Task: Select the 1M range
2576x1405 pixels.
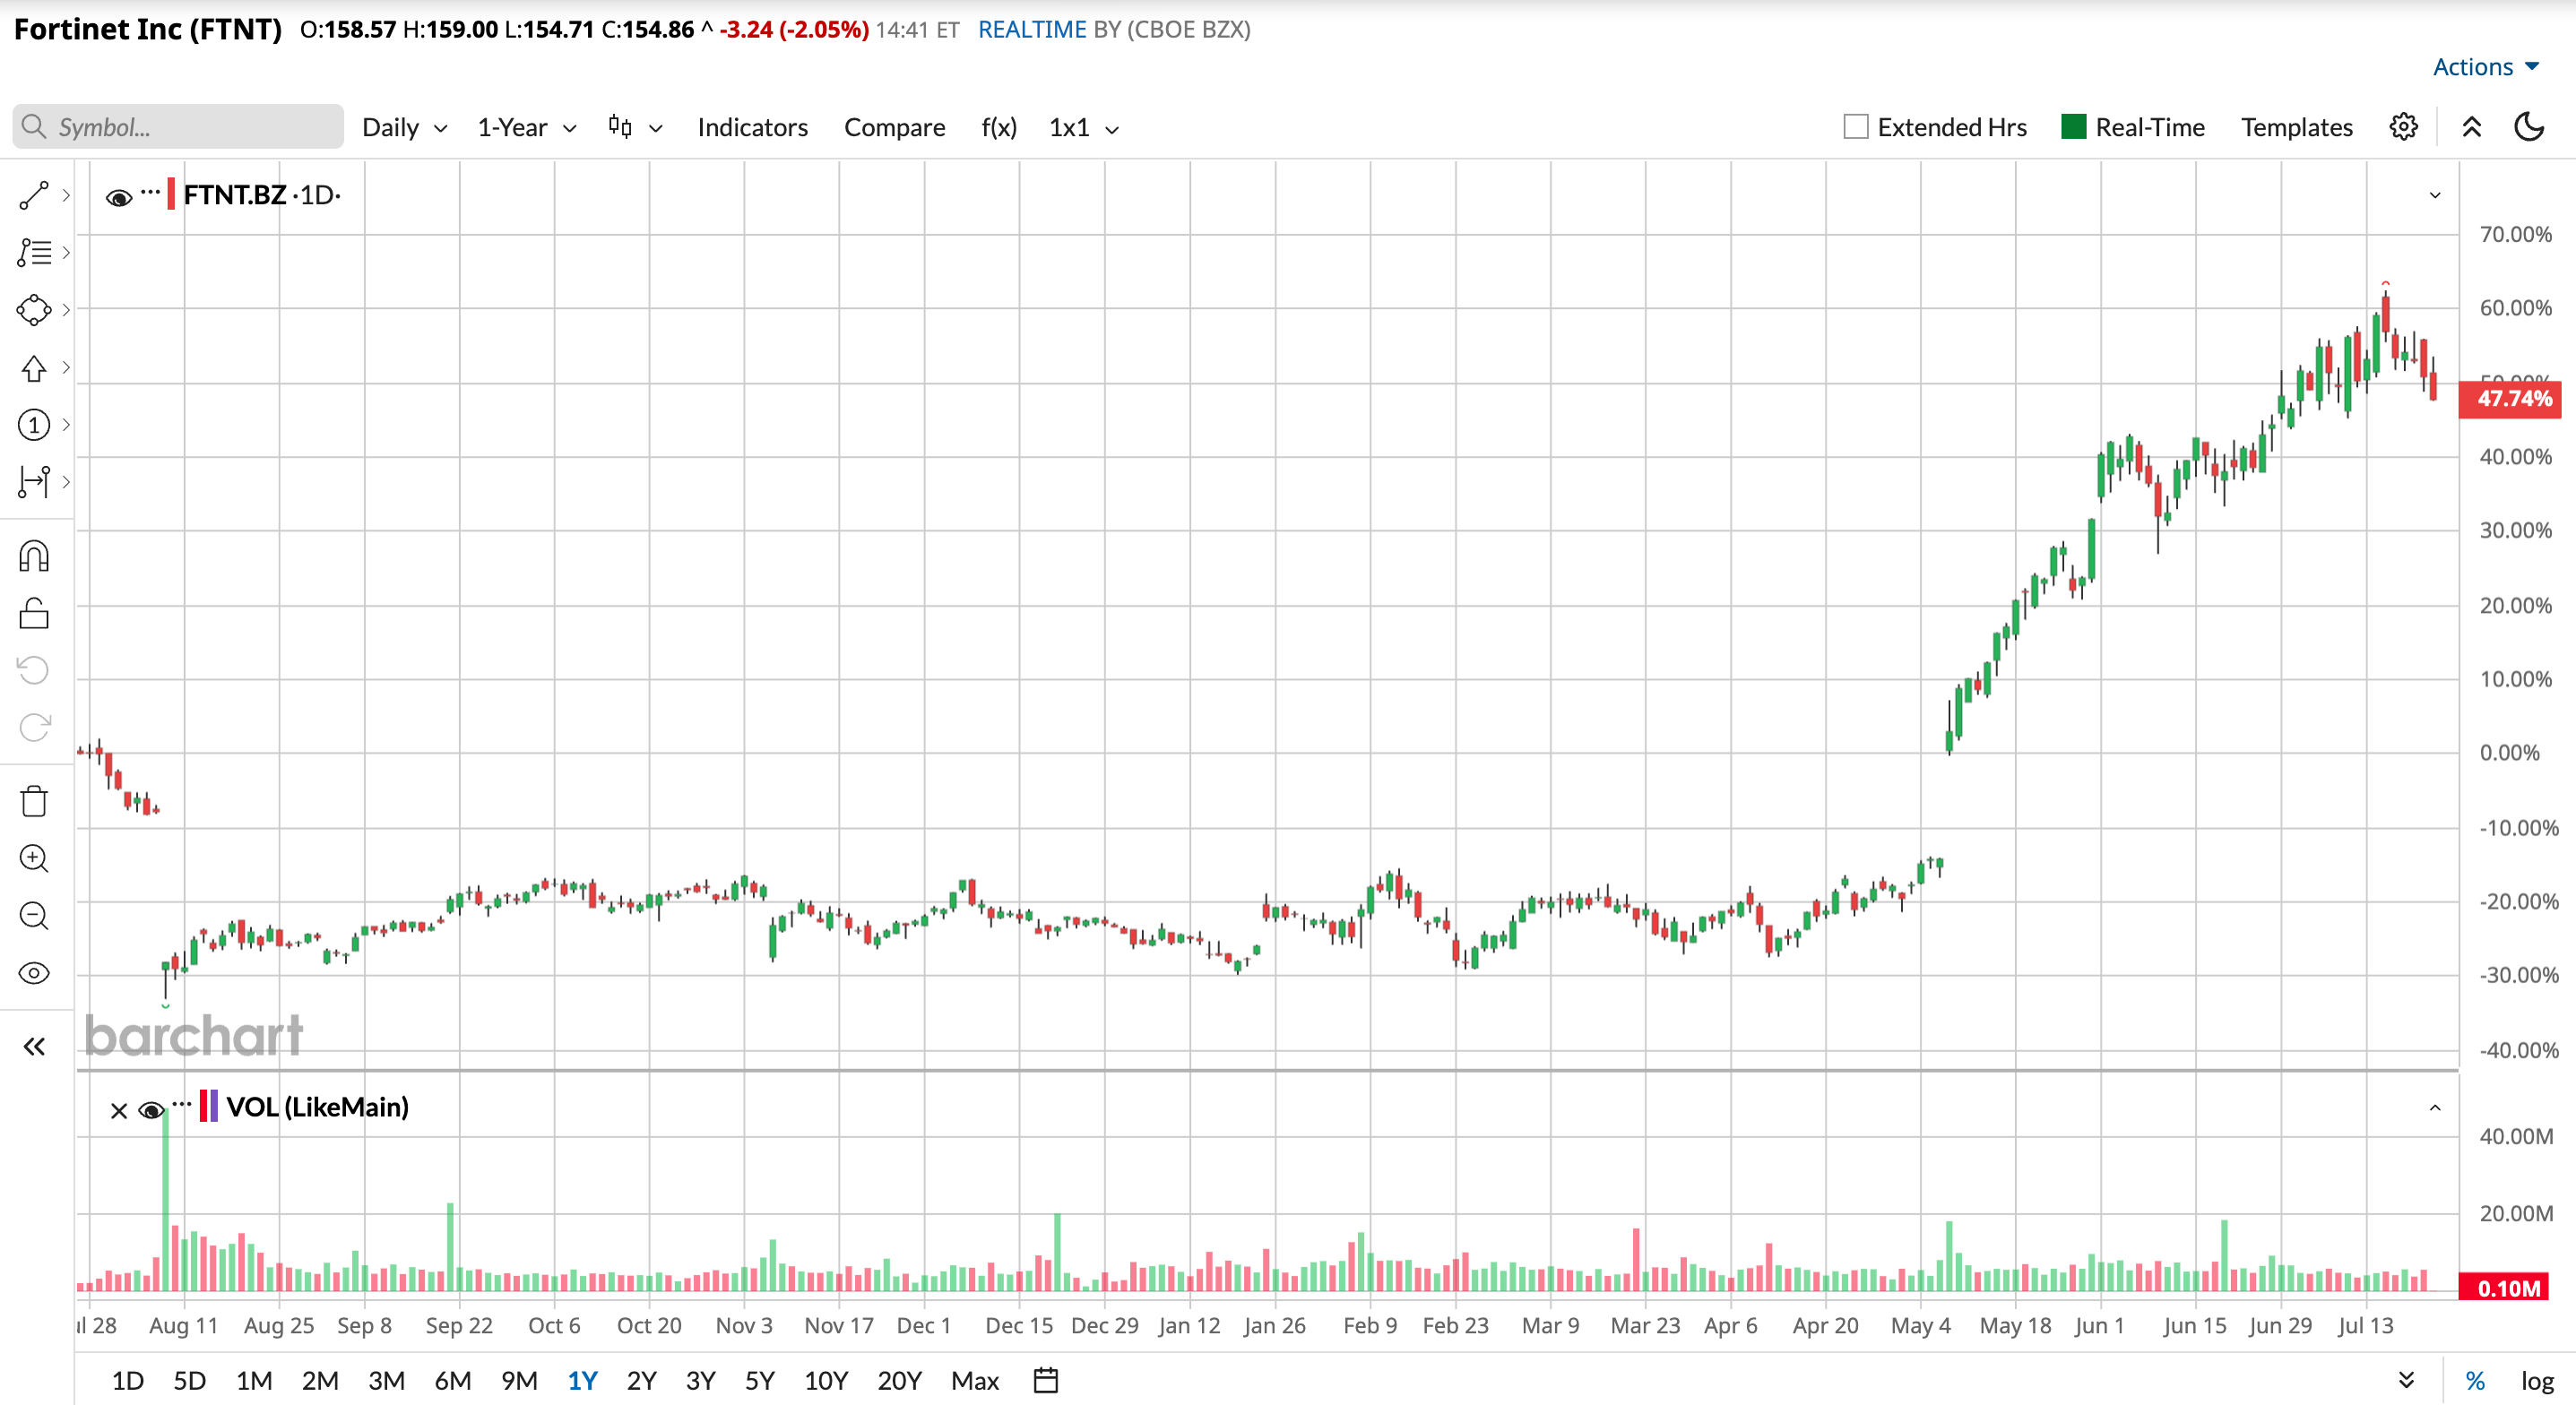Action: pos(254,1381)
